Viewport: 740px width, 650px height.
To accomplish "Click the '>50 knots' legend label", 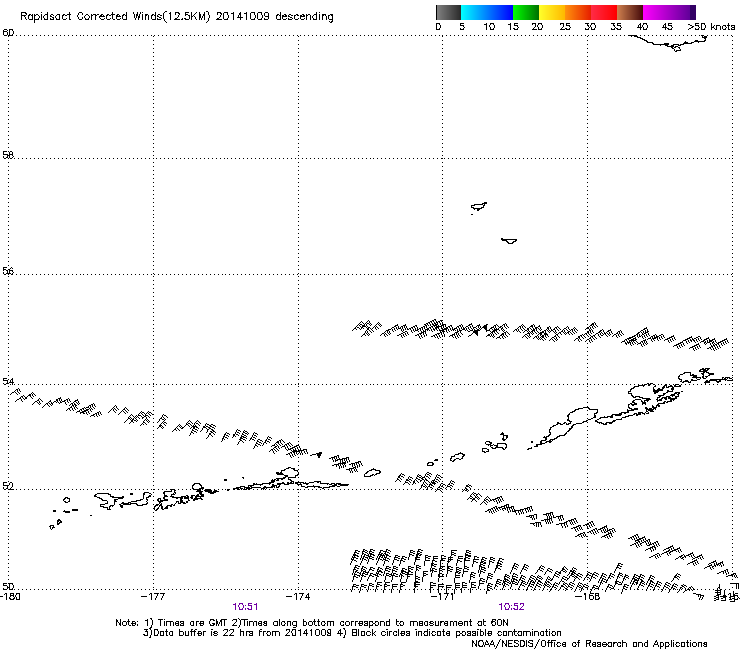I will tap(711, 27).
